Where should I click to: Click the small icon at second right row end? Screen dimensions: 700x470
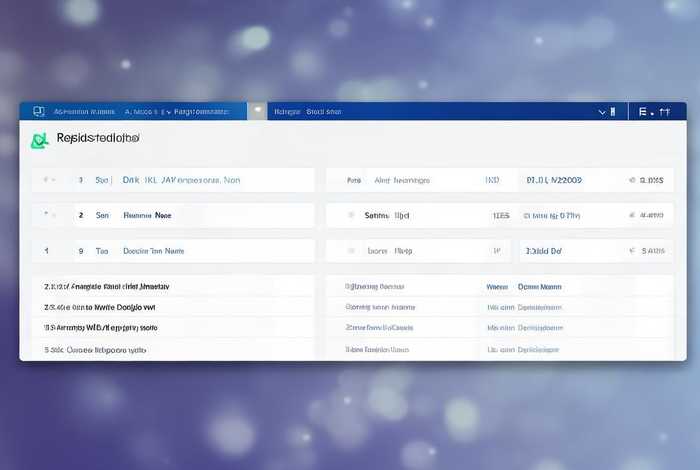tap(632, 215)
